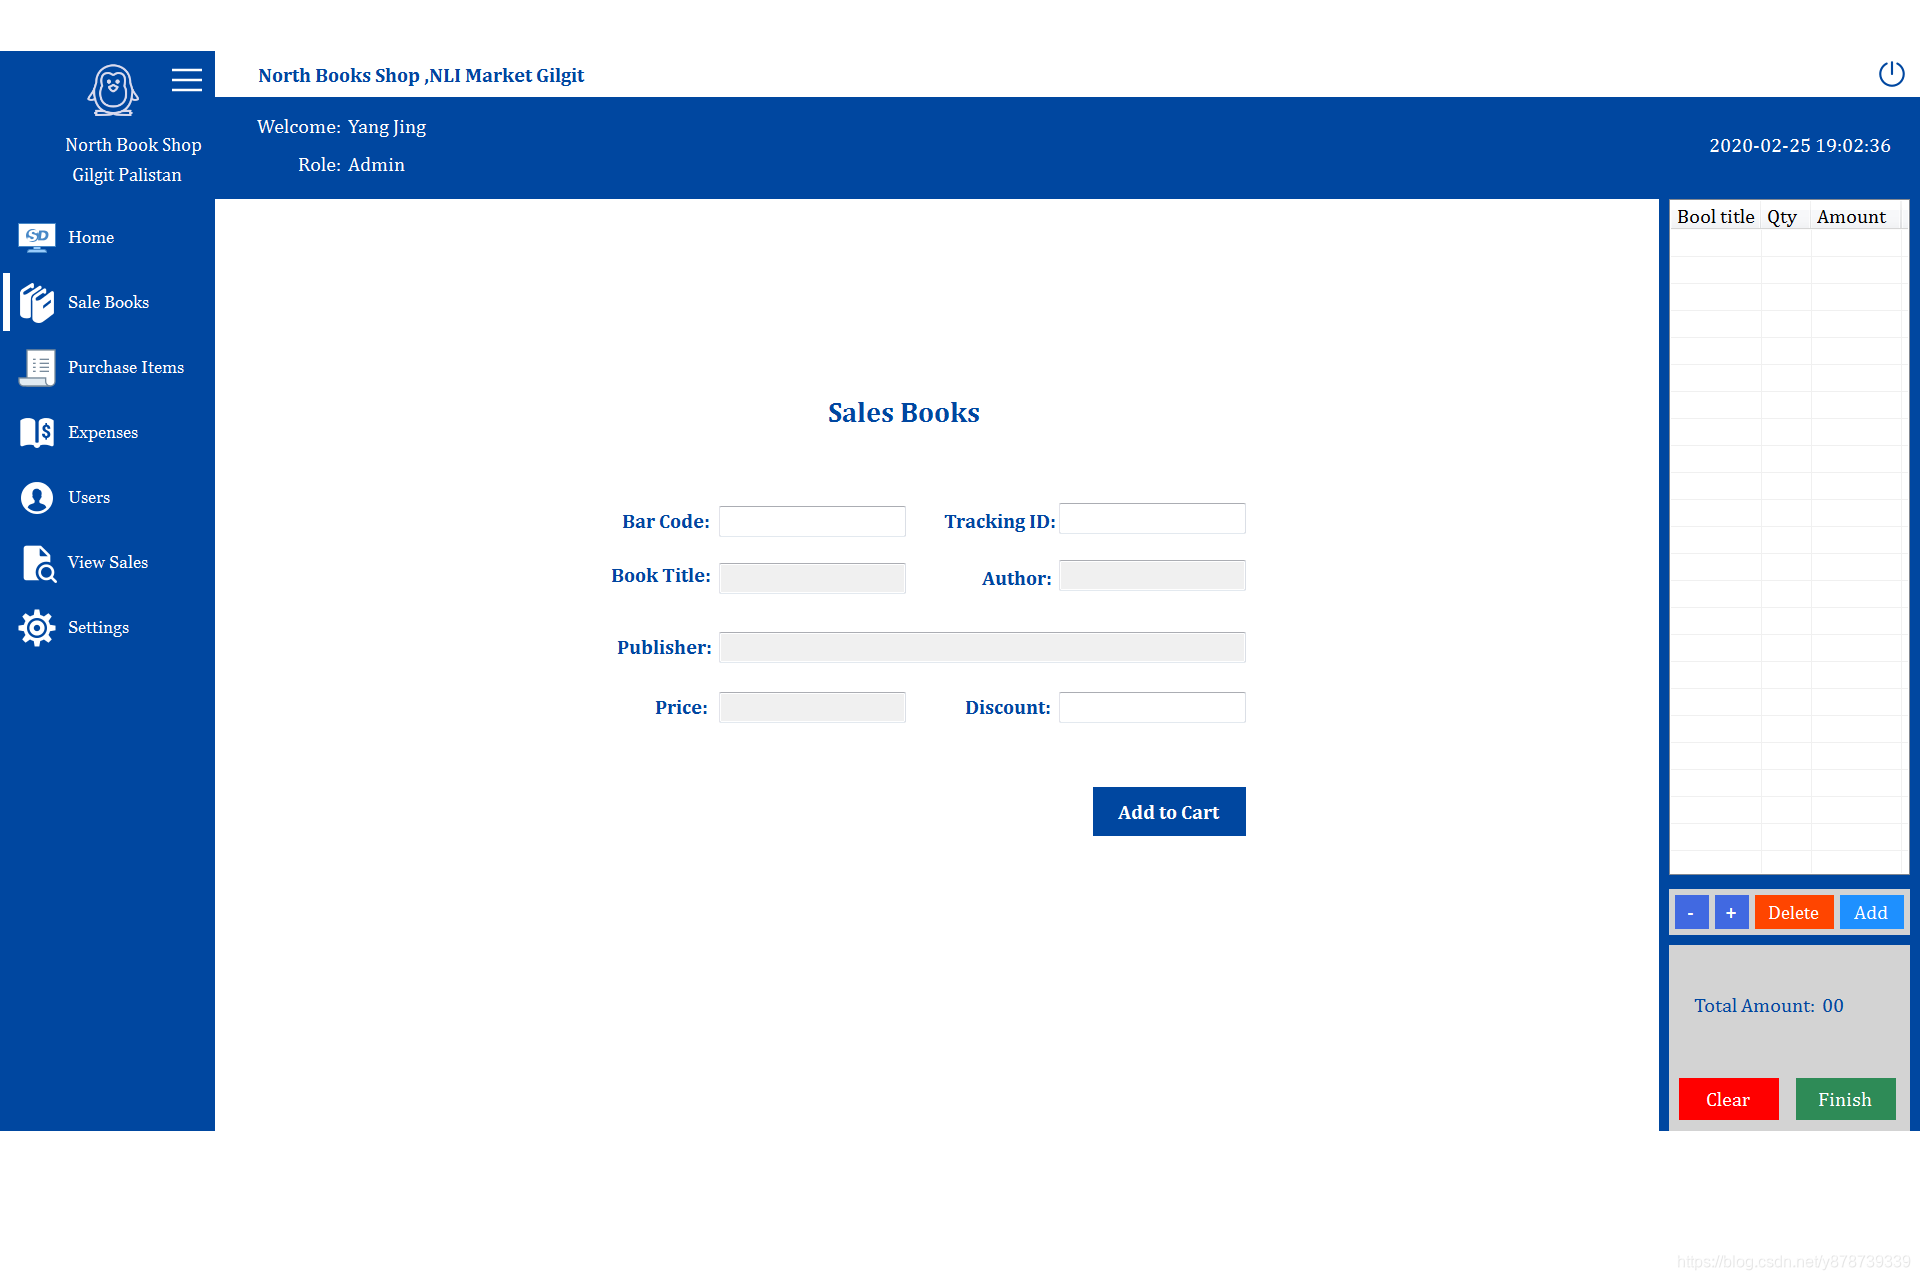This screenshot has height=1280, width=1920.
Task: Click the Expenses dollar book icon
Action: click(37, 432)
